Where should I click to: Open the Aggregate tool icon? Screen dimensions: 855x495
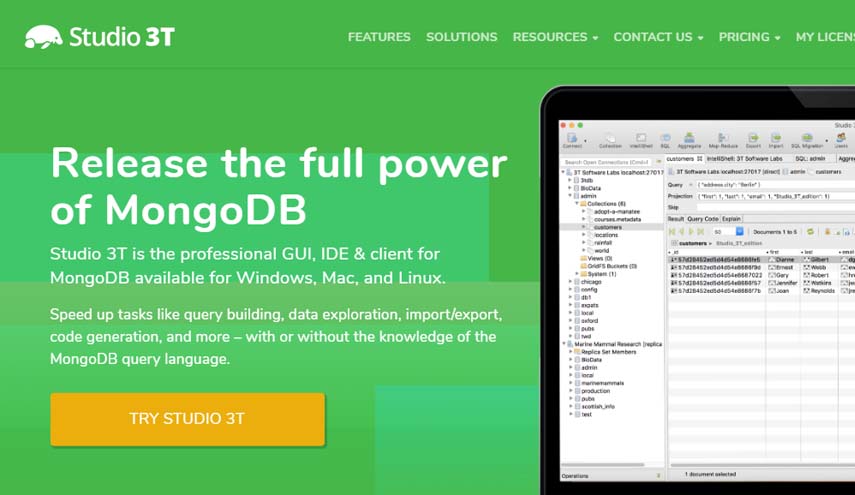point(689,137)
